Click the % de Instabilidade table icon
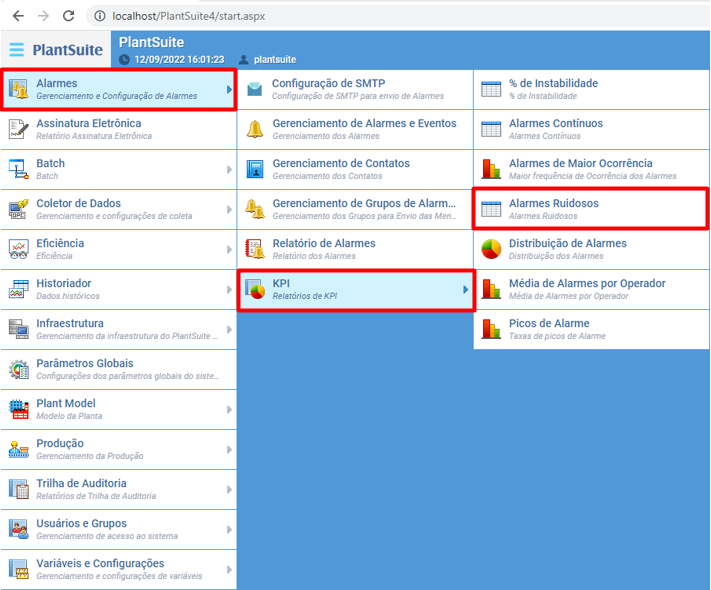Screen dimensions: 711x590 (491, 89)
